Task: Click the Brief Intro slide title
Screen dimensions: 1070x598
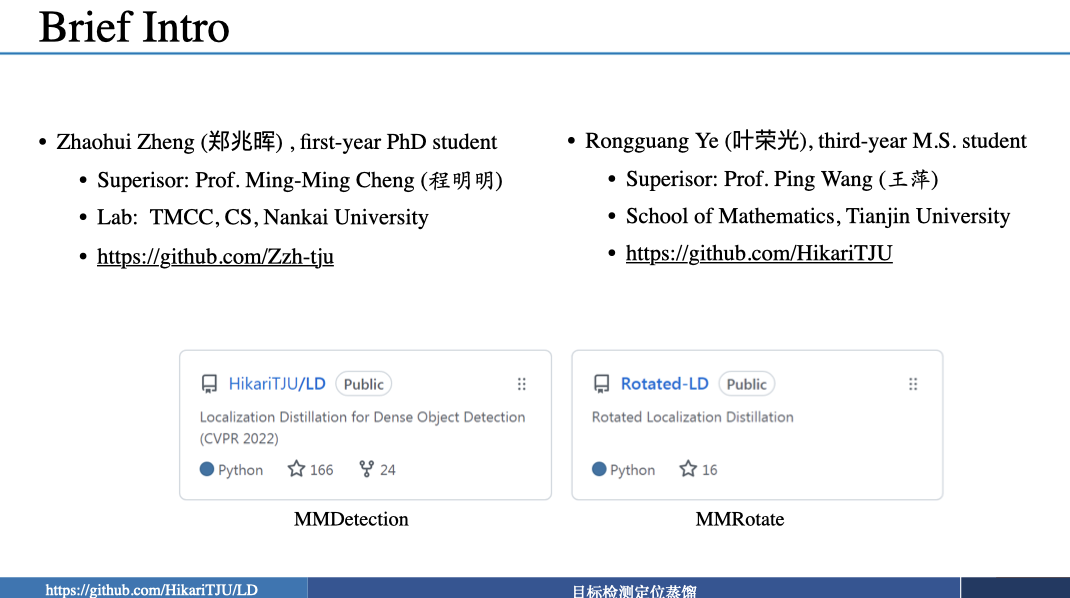Action: coord(134,27)
